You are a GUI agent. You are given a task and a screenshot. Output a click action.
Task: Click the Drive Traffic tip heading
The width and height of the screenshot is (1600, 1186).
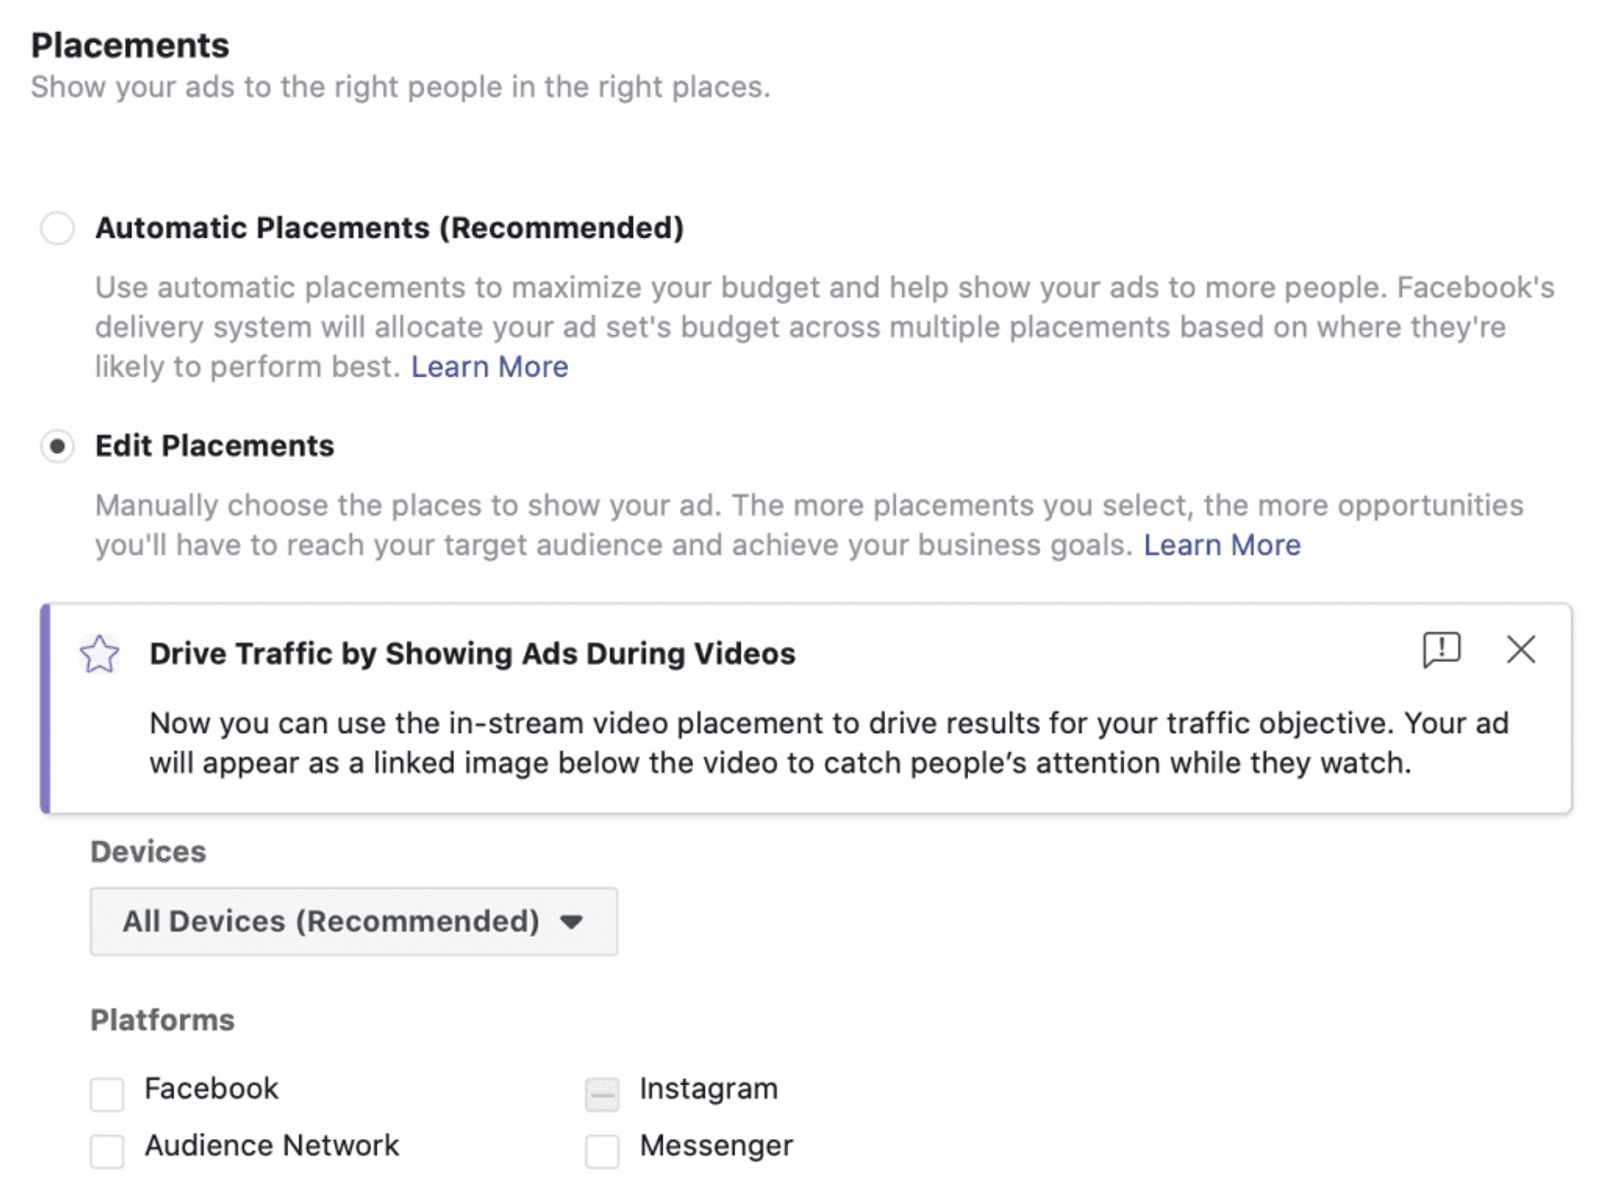tap(472, 654)
